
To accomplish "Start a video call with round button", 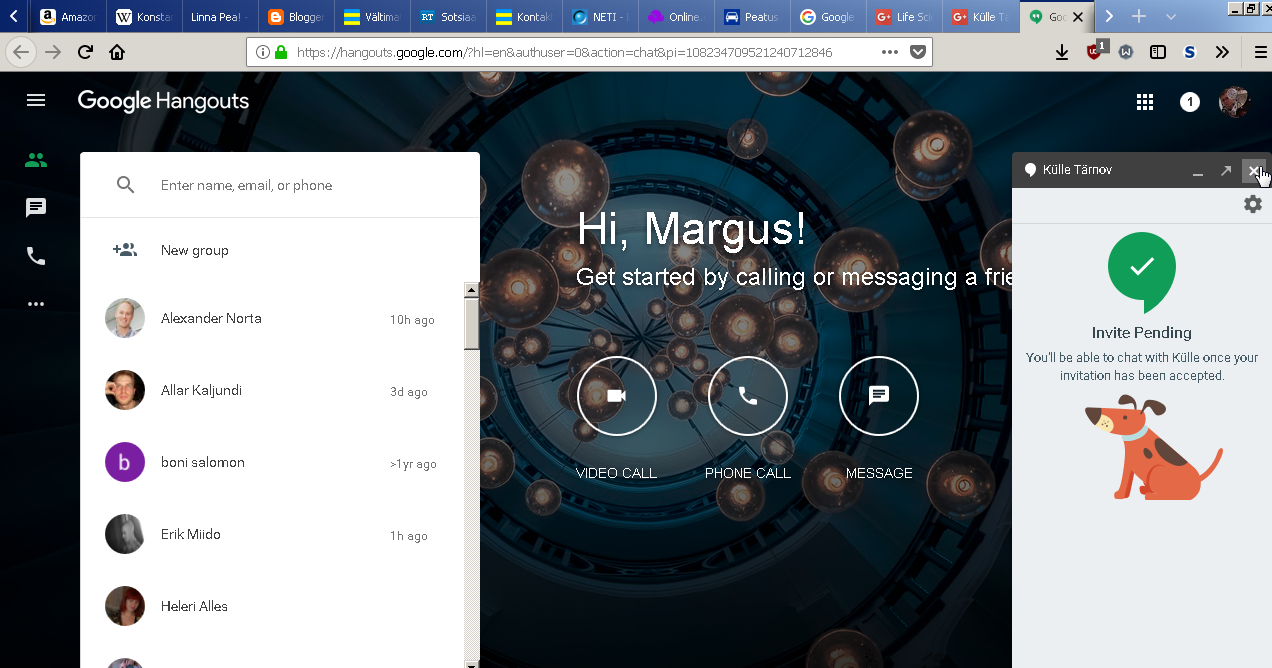I will coord(616,396).
